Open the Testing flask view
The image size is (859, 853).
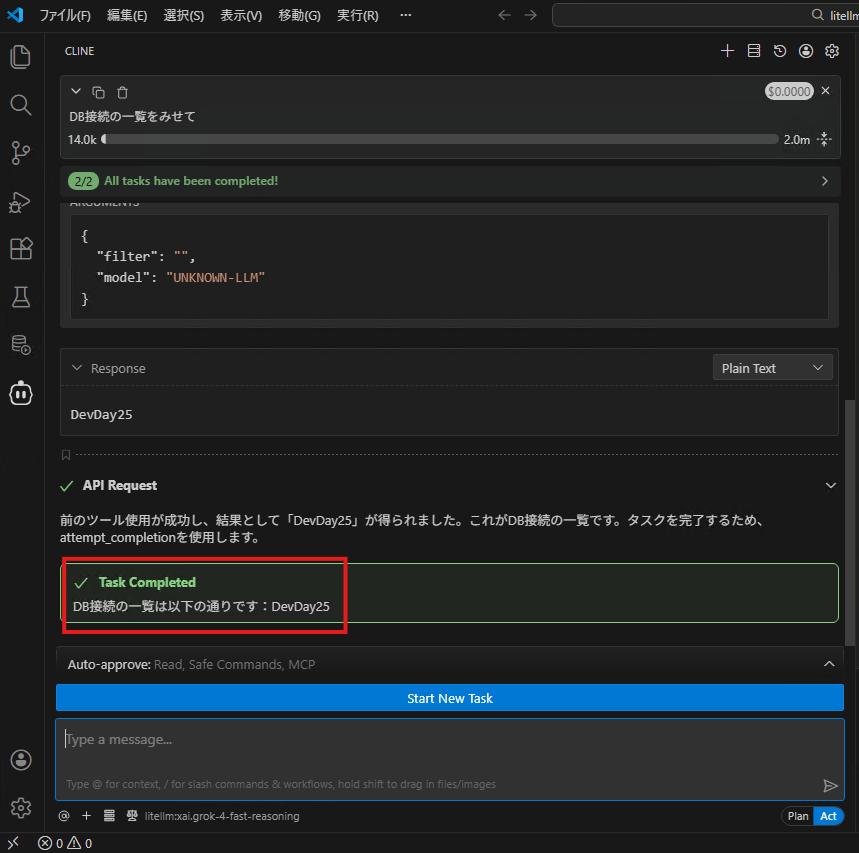(x=20, y=297)
